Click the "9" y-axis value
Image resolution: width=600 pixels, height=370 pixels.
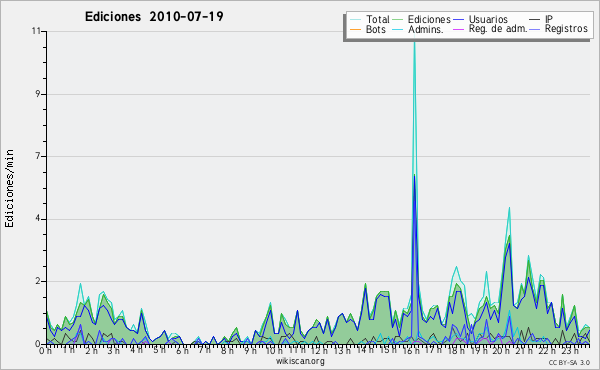[x=38, y=94]
